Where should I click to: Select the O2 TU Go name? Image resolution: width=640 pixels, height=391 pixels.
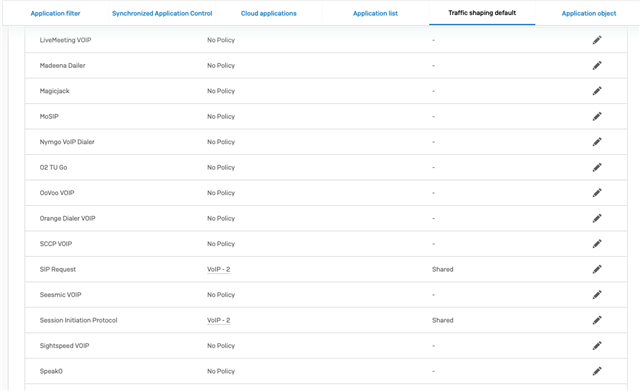pyautogui.click(x=53, y=167)
